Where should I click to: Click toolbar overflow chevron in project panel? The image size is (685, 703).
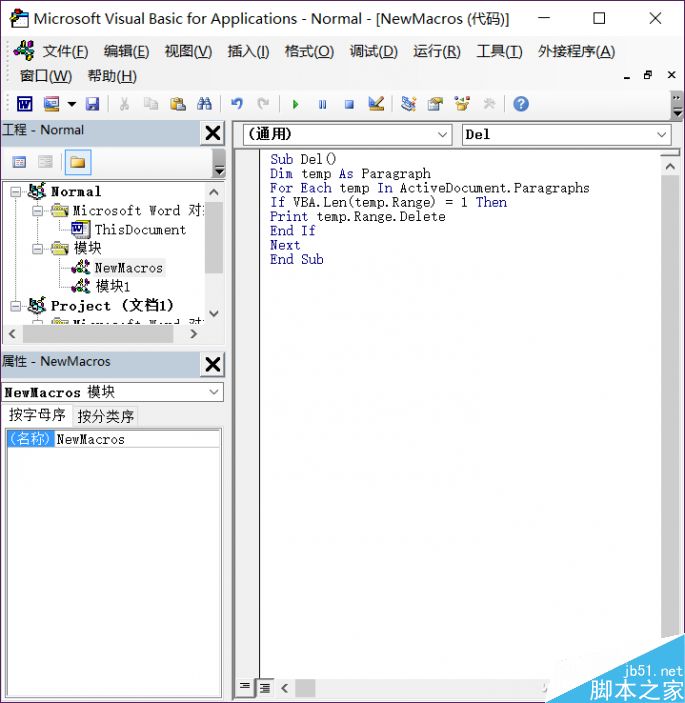[x=219, y=163]
